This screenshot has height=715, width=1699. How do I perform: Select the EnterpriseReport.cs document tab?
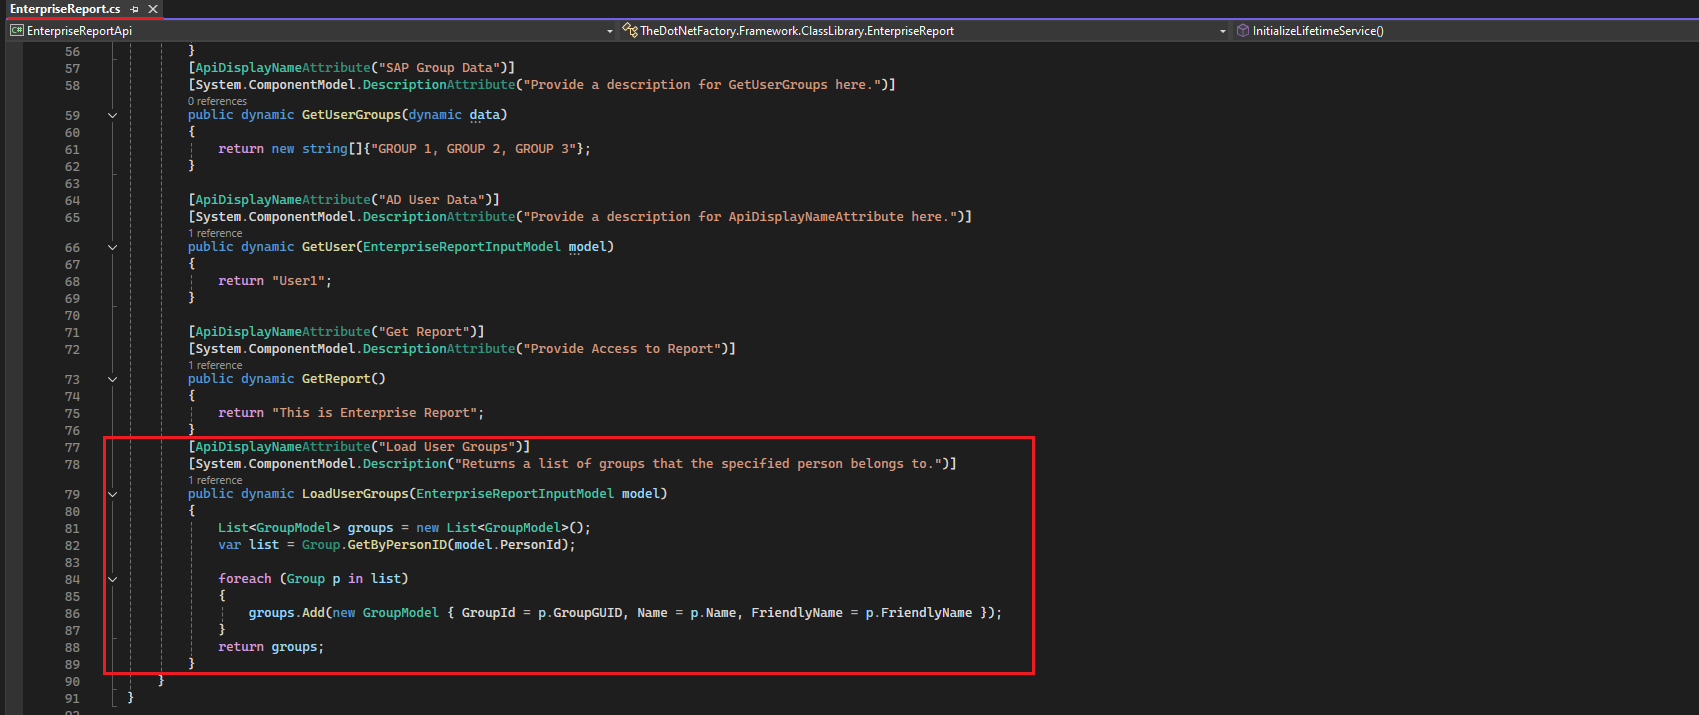[65, 9]
